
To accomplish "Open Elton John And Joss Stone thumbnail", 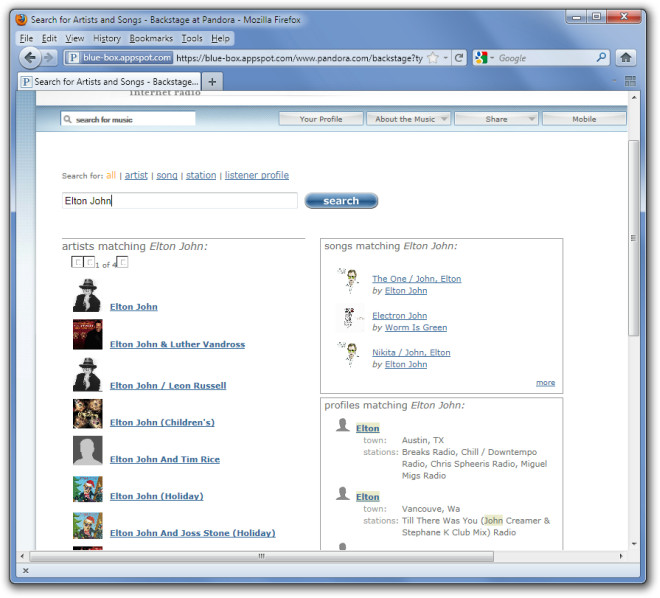I will [x=87, y=526].
